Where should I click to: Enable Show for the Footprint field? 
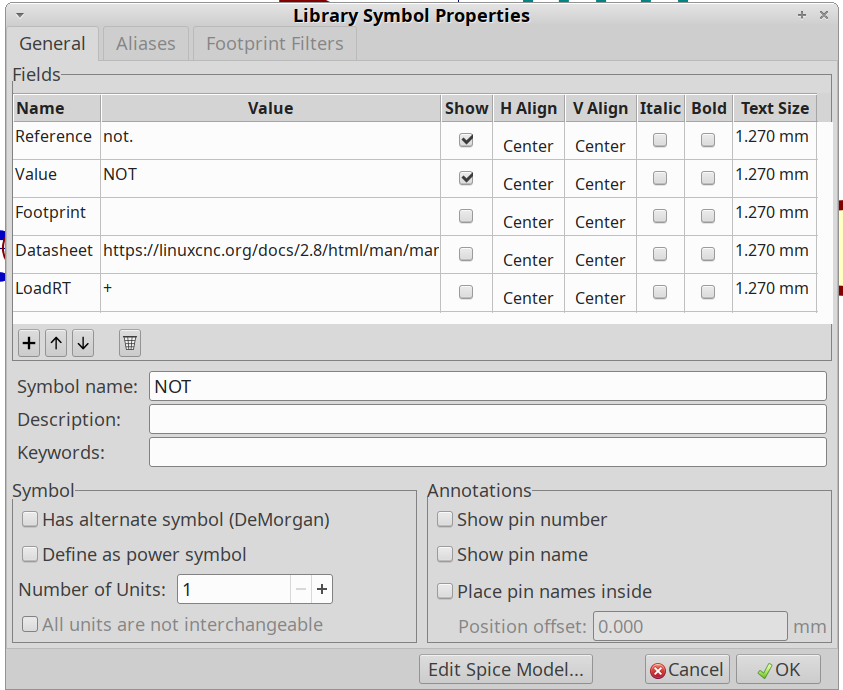pos(466,216)
